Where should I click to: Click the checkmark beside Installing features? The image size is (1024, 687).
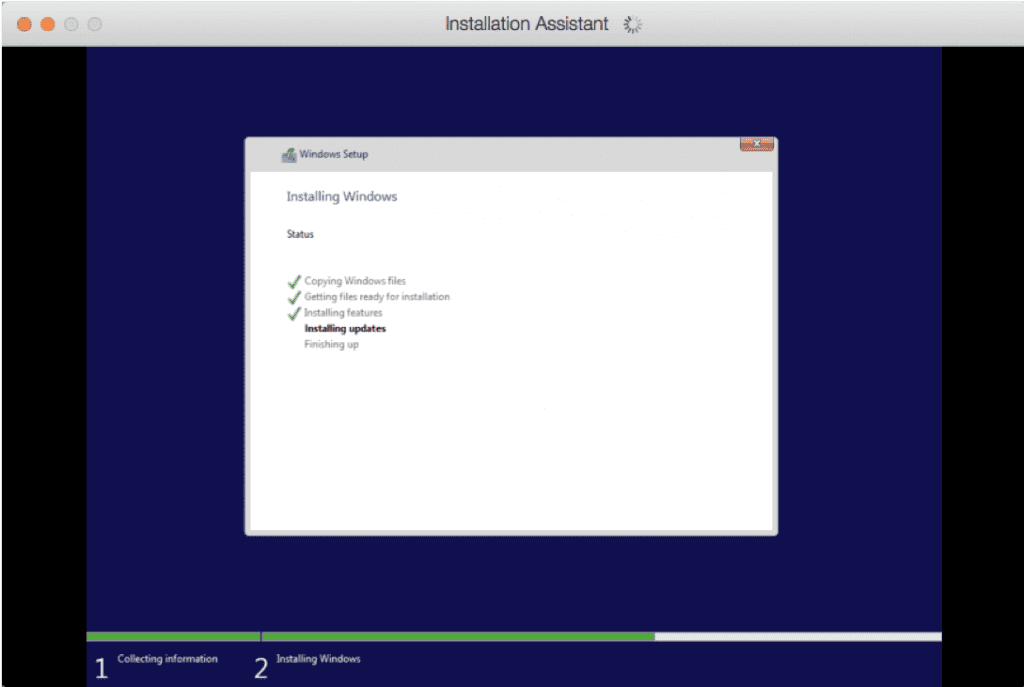click(294, 313)
